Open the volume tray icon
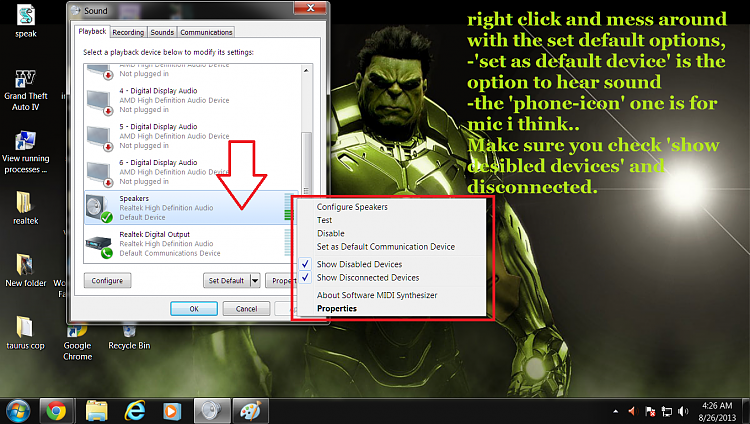 pos(684,411)
